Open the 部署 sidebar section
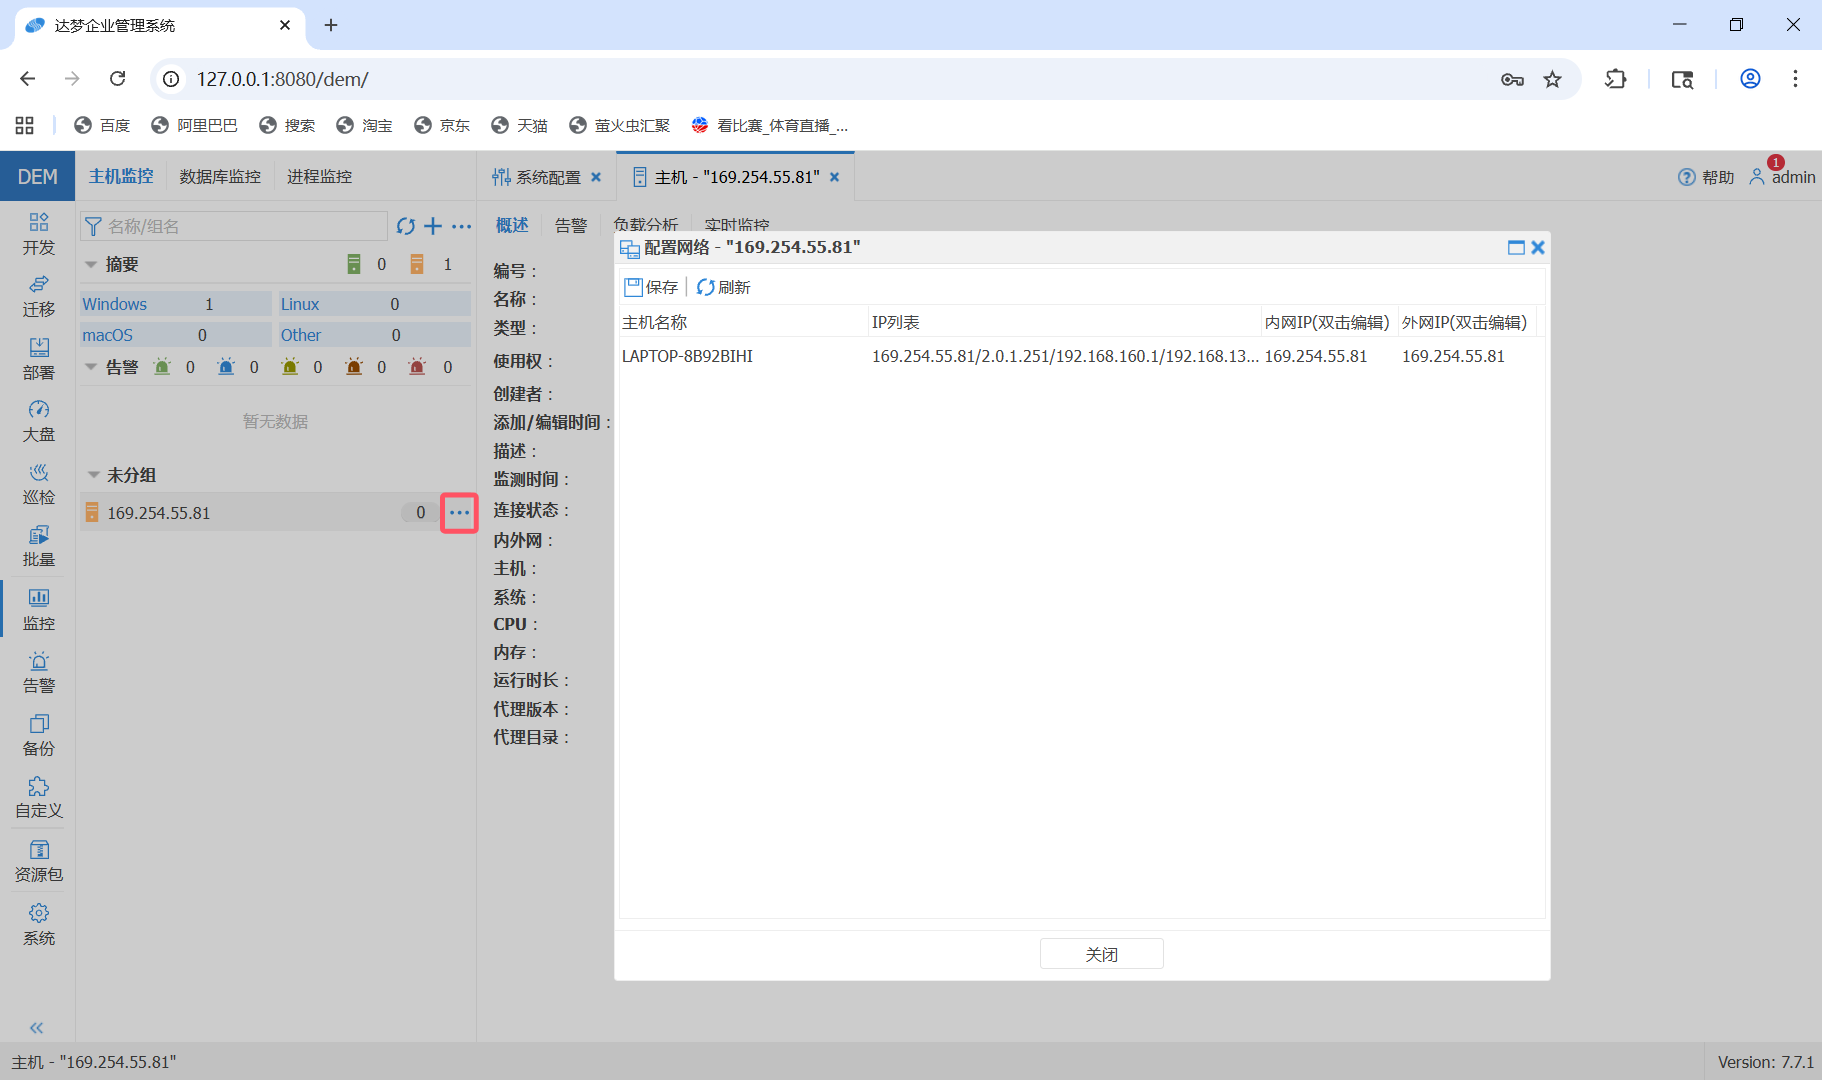This screenshot has height=1080, width=1822. pyautogui.click(x=38, y=359)
